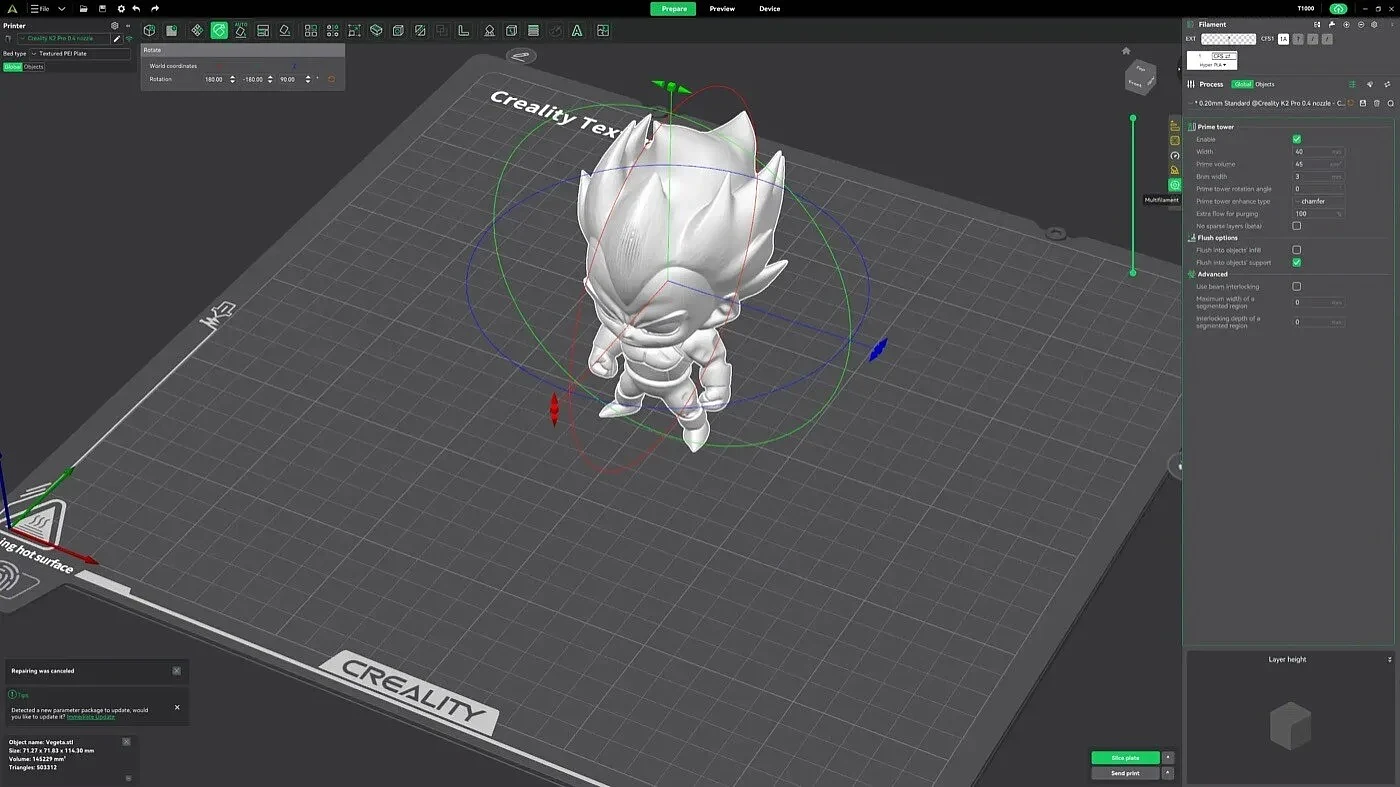
Task: Expand the Send print options arrow
Action: point(1168,773)
